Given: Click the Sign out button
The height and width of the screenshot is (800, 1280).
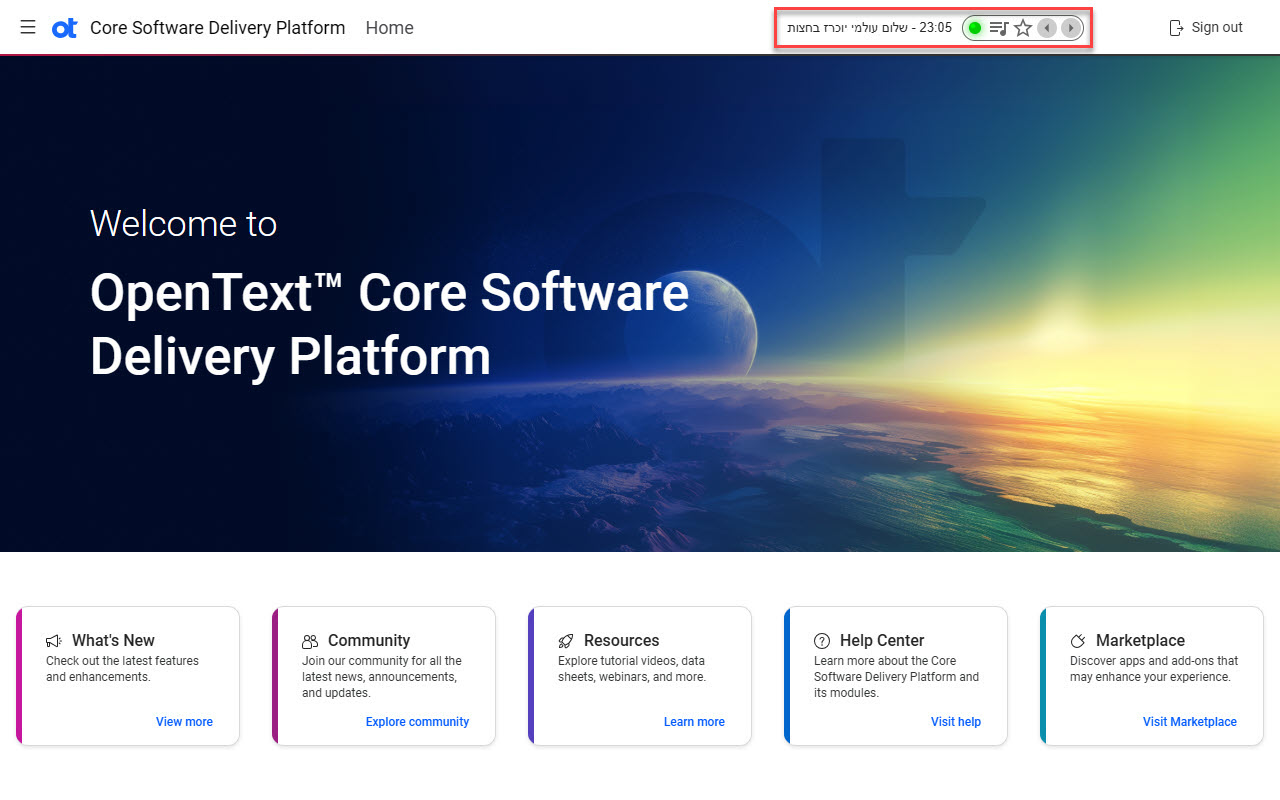Looking at the screenshot, I should click(1206, 28).
